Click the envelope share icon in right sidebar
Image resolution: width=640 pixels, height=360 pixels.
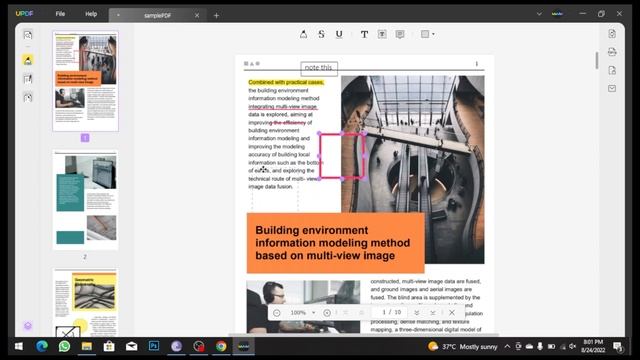pyautogui.click(x=612, y=88)
